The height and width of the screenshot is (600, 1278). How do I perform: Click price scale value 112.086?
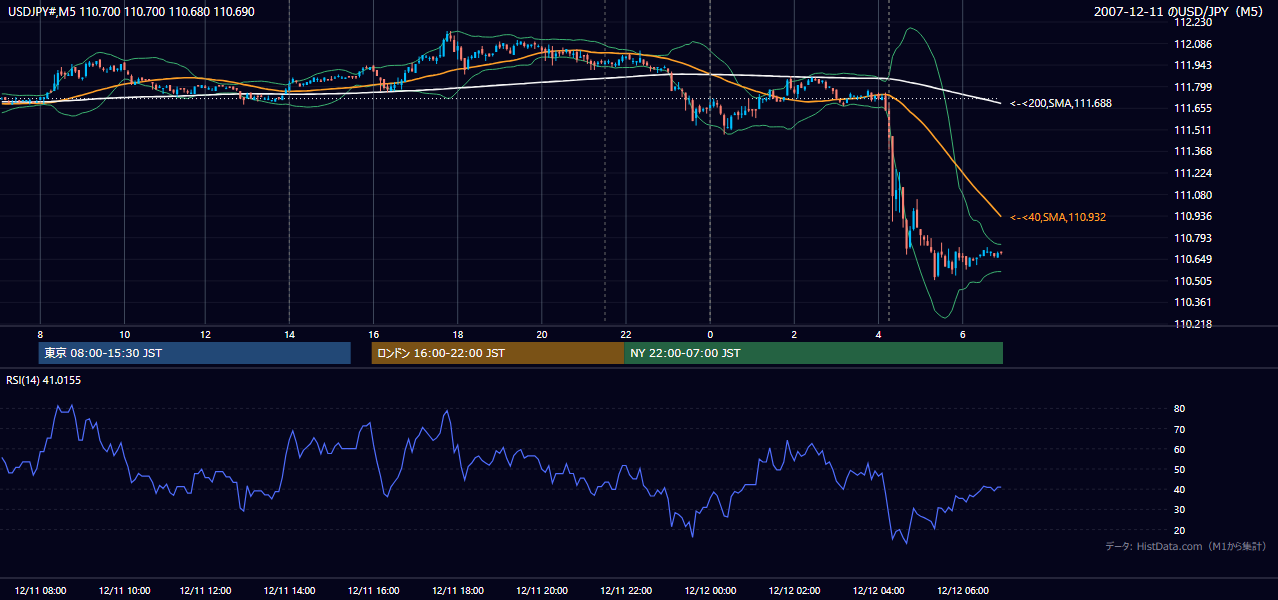click(1195, 44)
